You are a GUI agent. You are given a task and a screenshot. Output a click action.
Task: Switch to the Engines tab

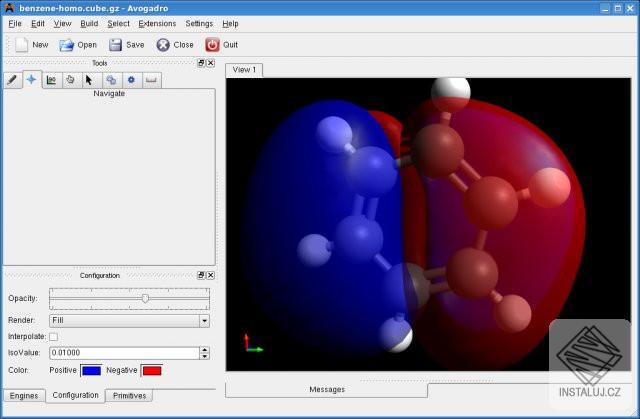24,396
